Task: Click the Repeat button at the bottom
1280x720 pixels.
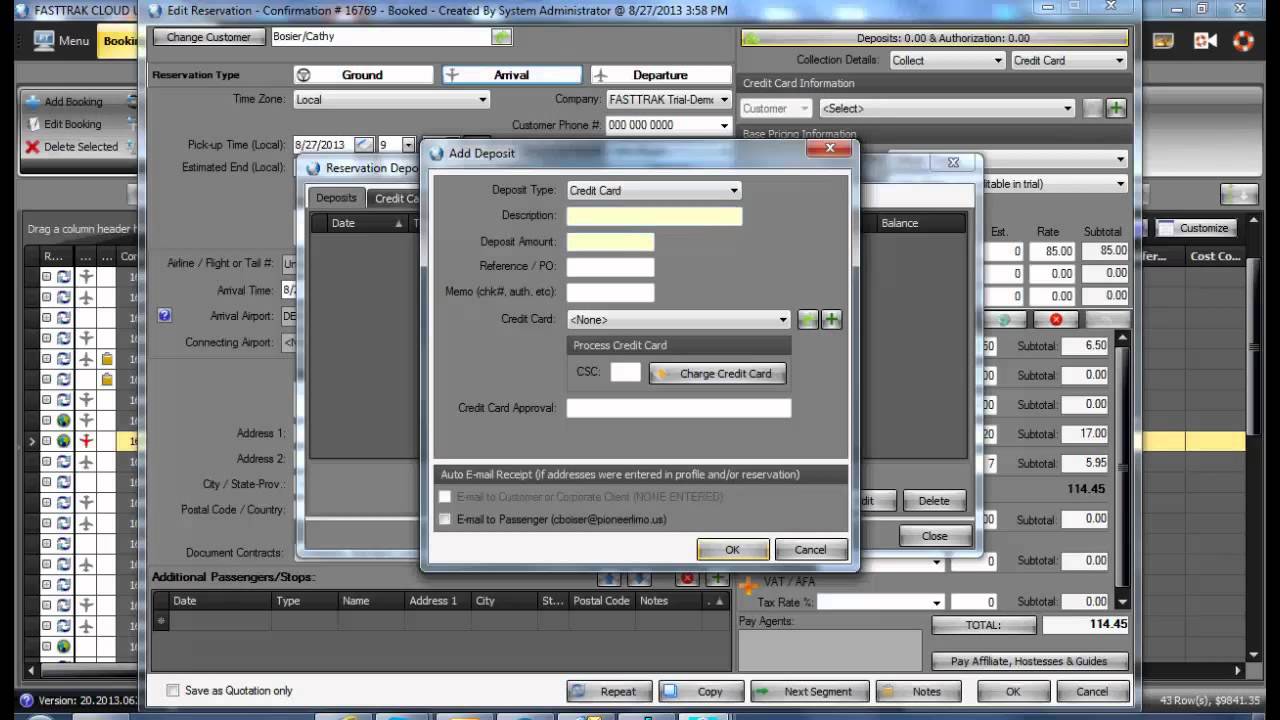Action: coord(609,691)
